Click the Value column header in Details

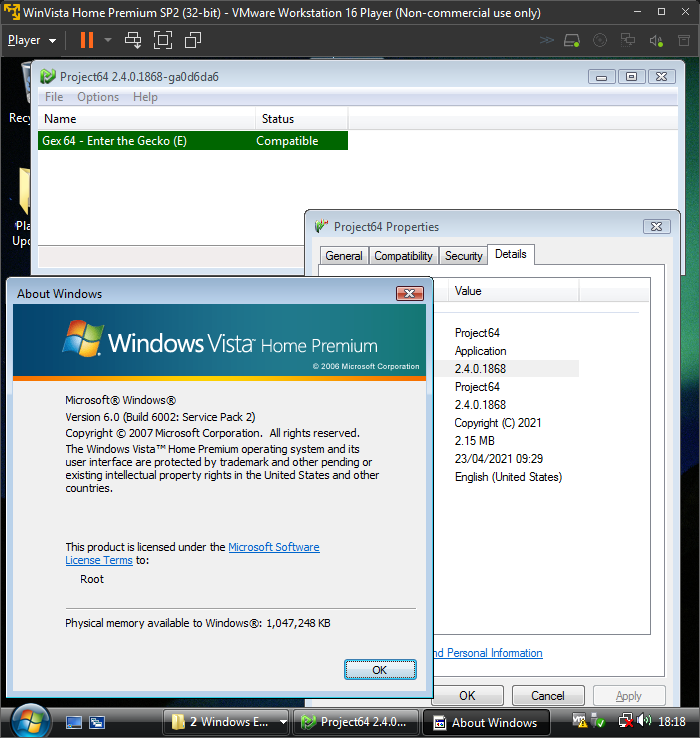click(x=513, y=291)
